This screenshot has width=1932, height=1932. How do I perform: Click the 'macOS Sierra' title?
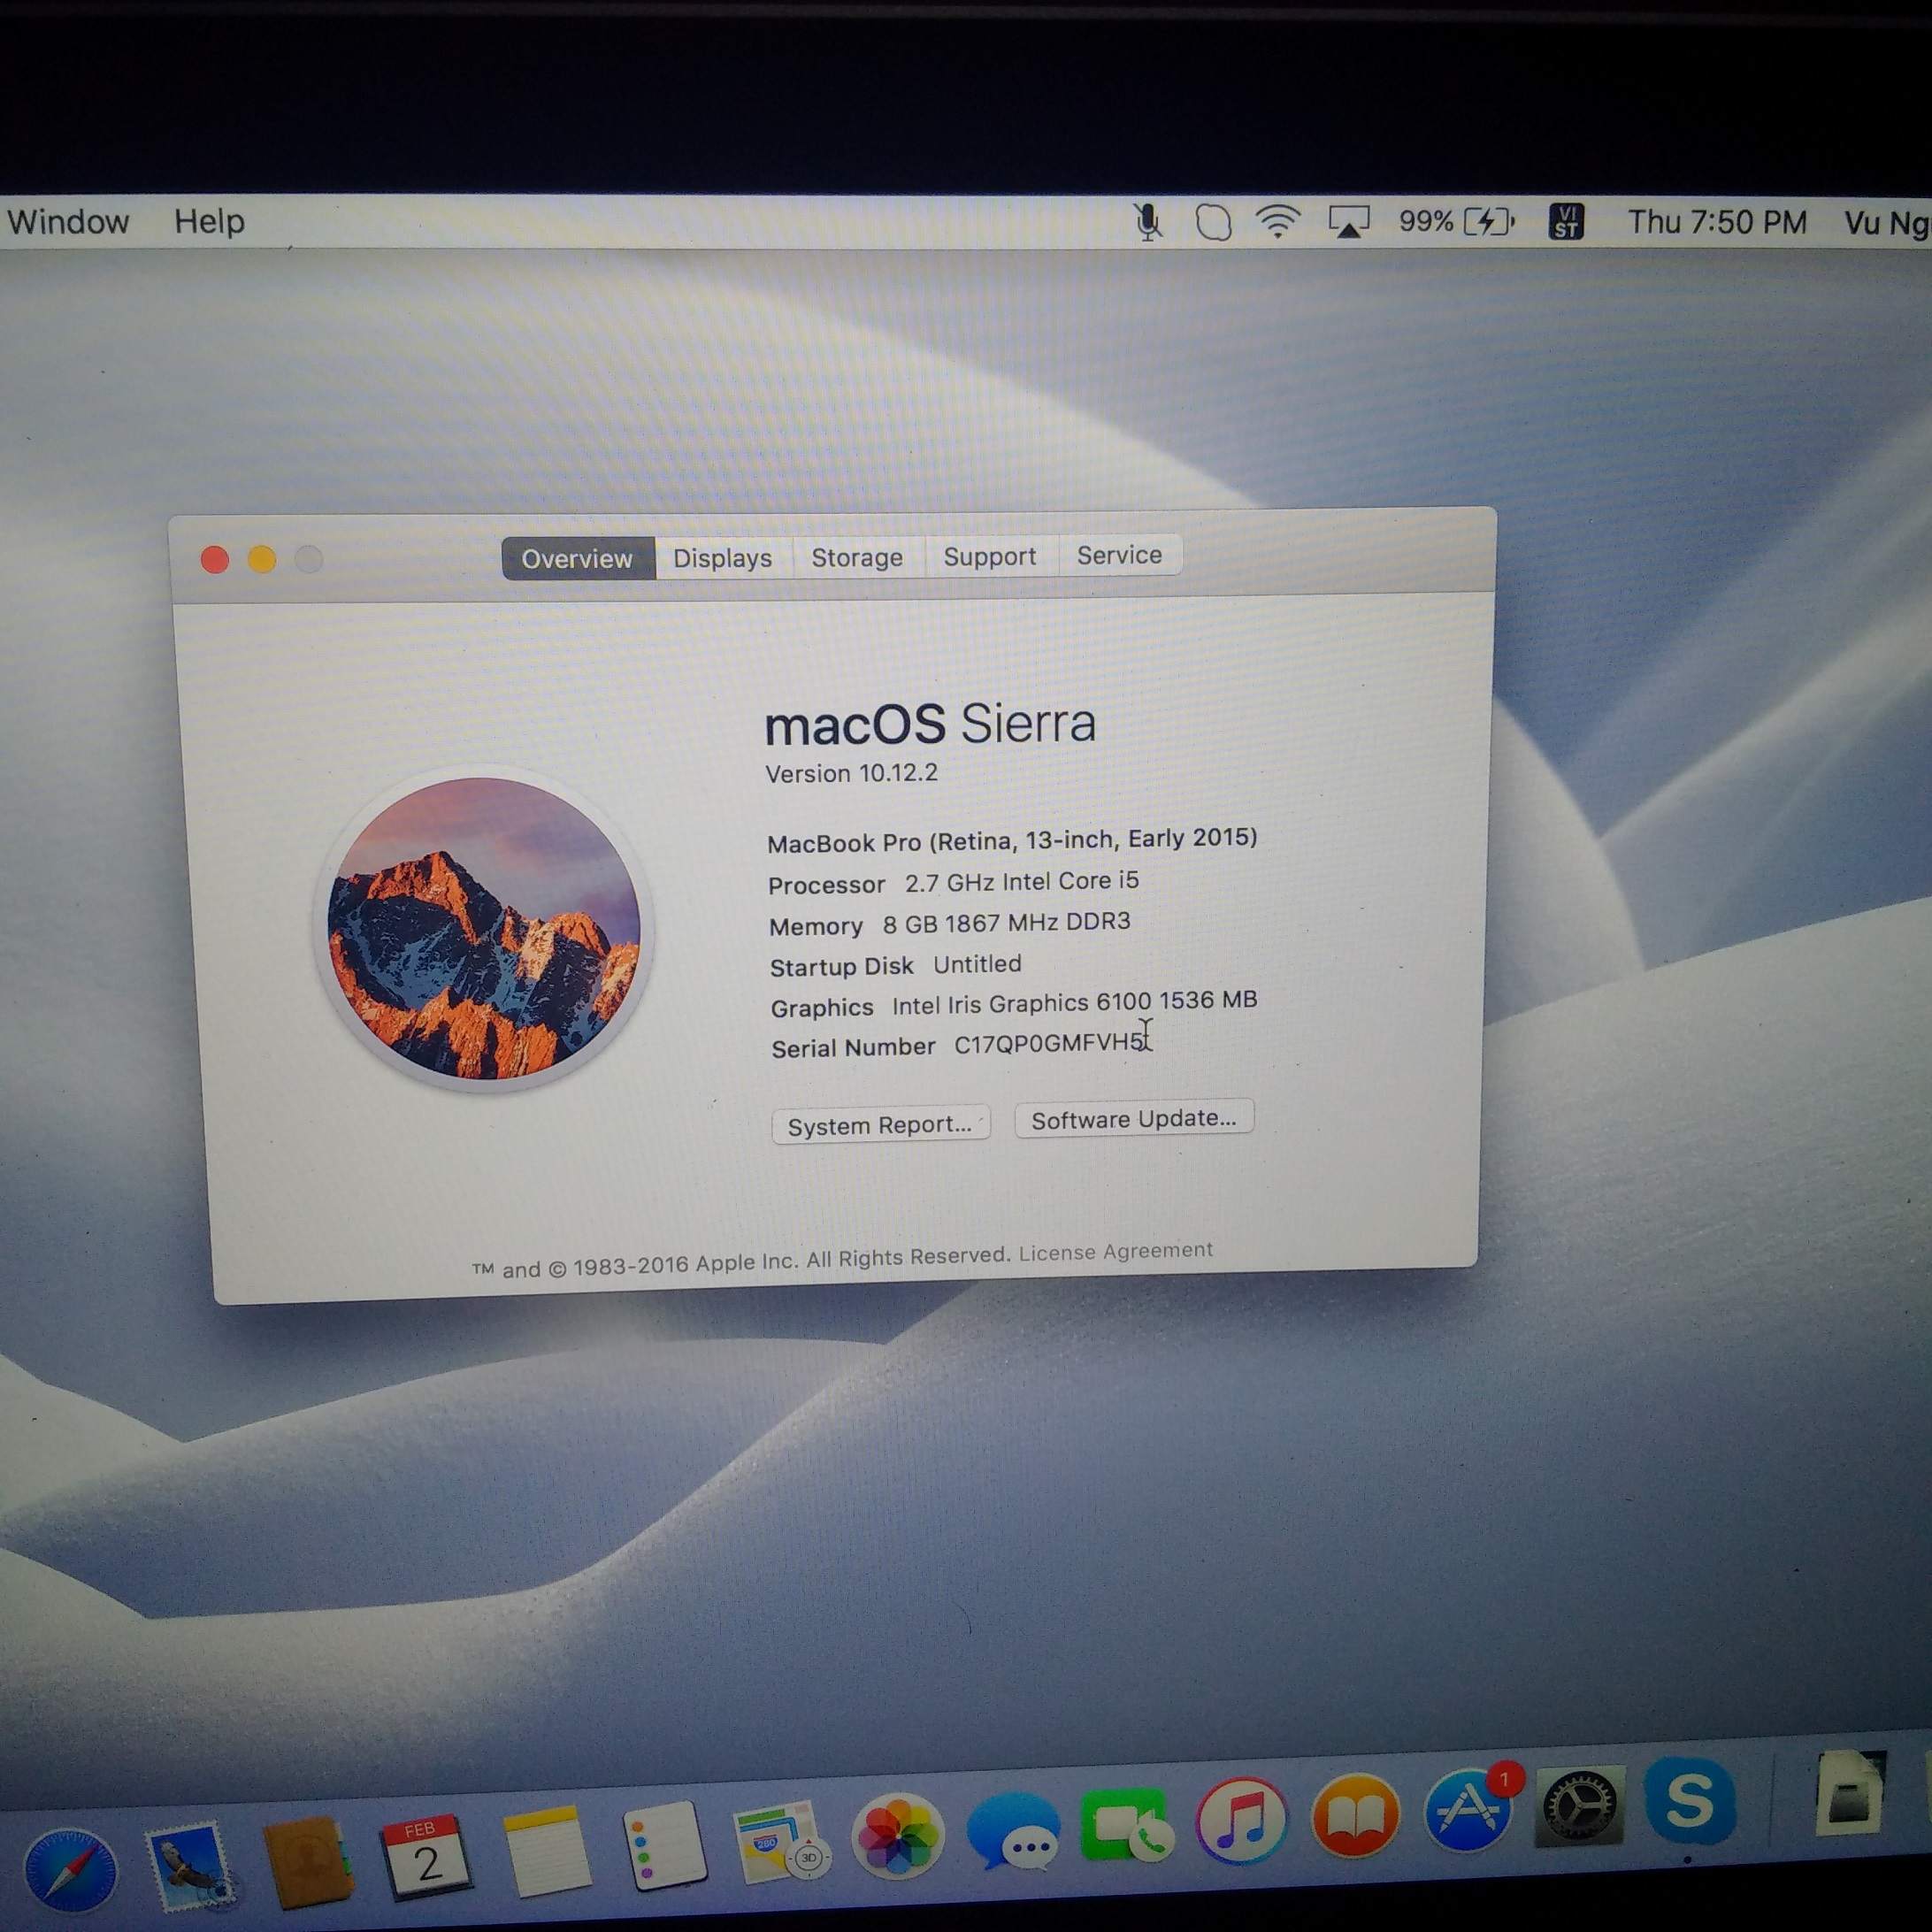point(930,723)
